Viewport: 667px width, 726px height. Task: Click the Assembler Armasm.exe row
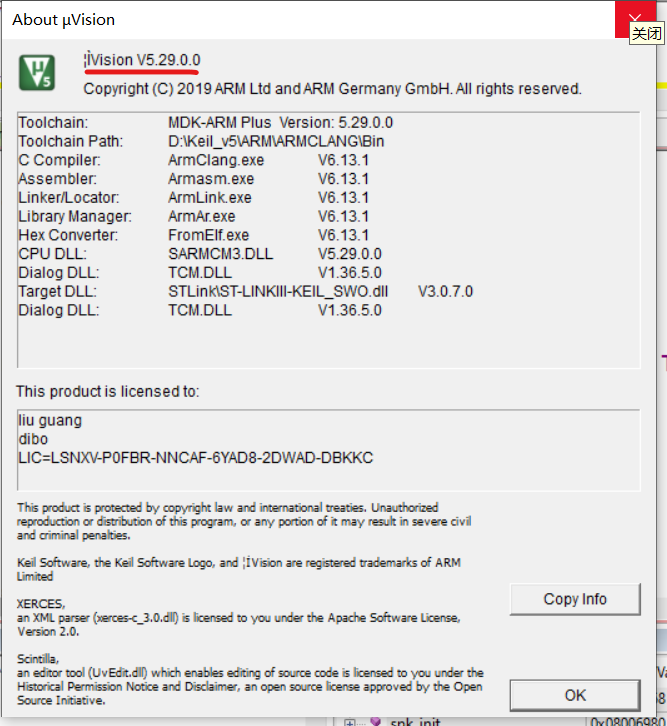(193, 179)
